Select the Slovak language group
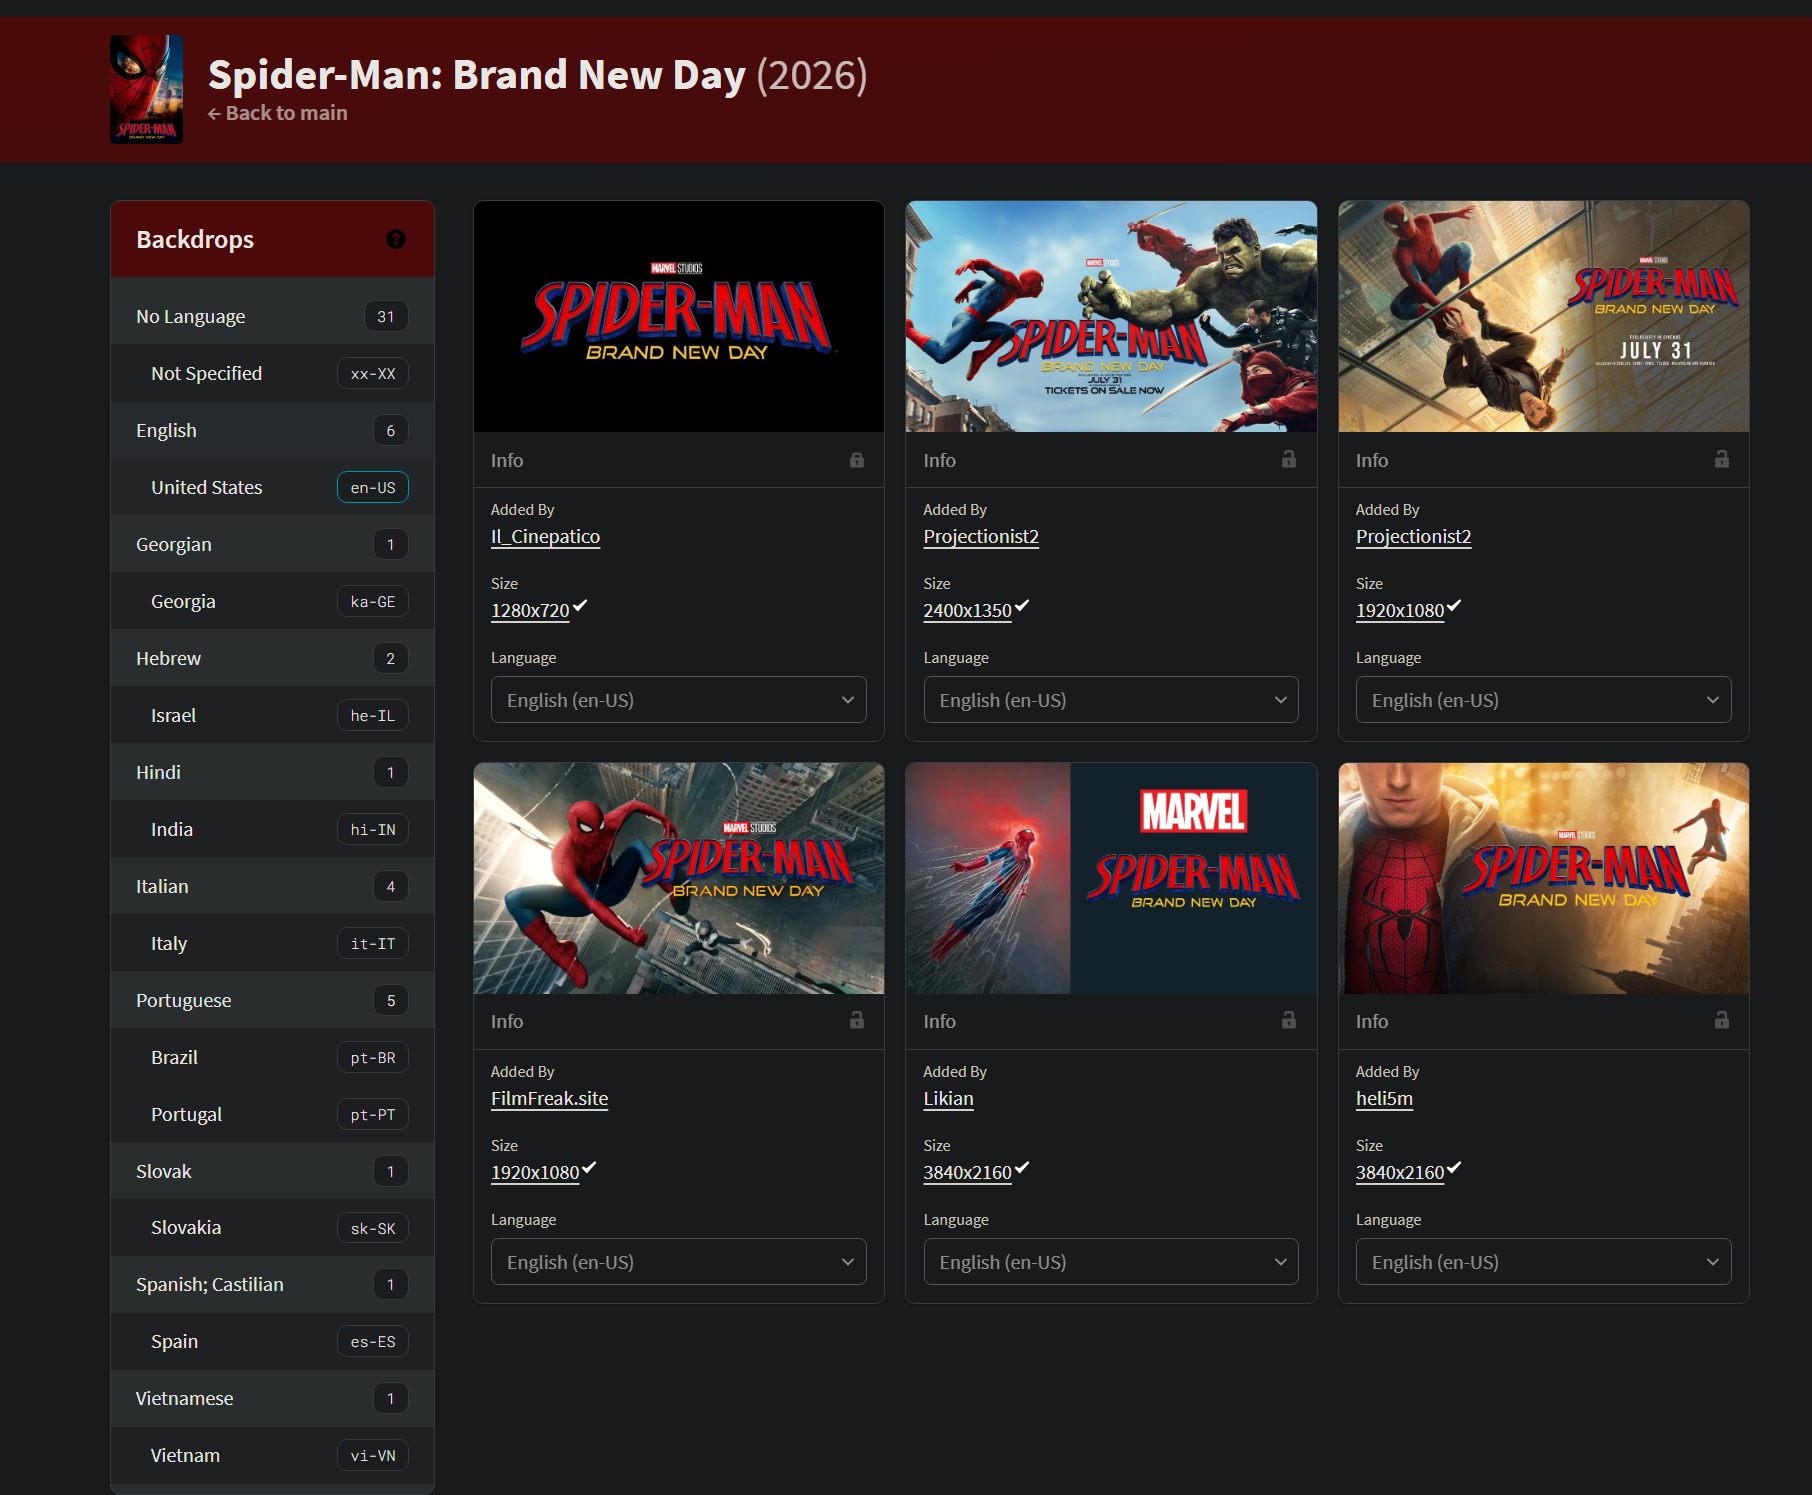Viewport: 1812px width, 1495px height. [x=272, y=1171]
